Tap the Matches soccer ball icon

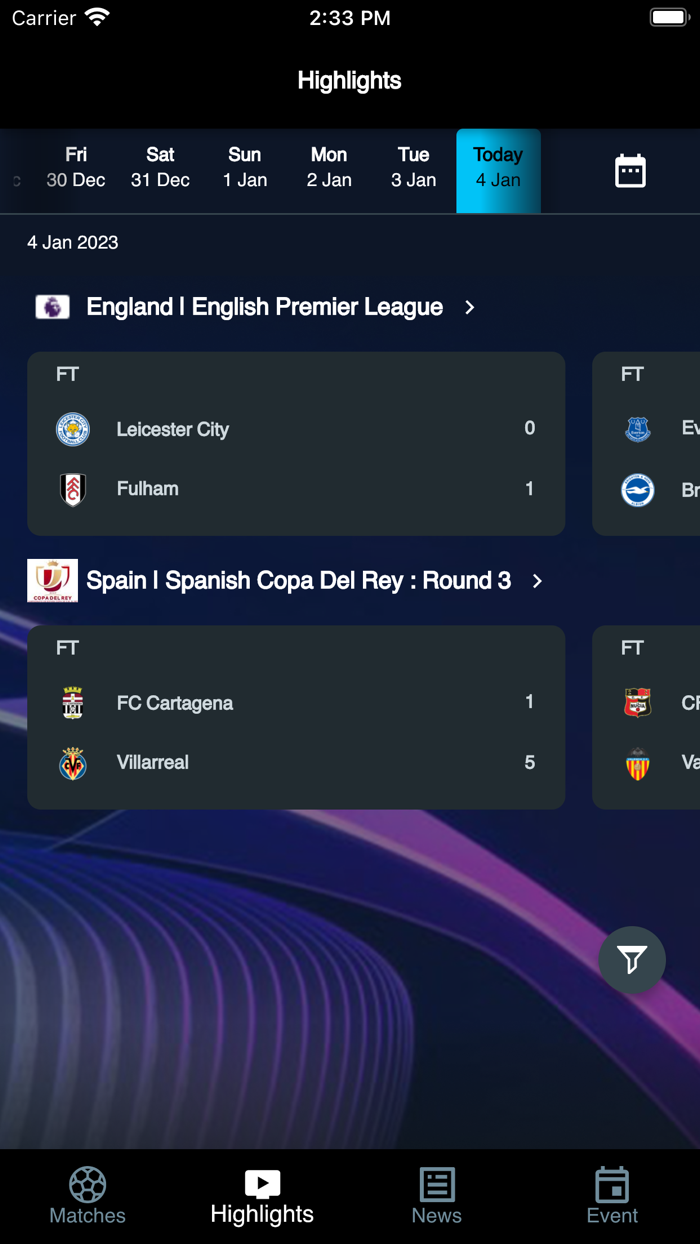[87, 1183]
